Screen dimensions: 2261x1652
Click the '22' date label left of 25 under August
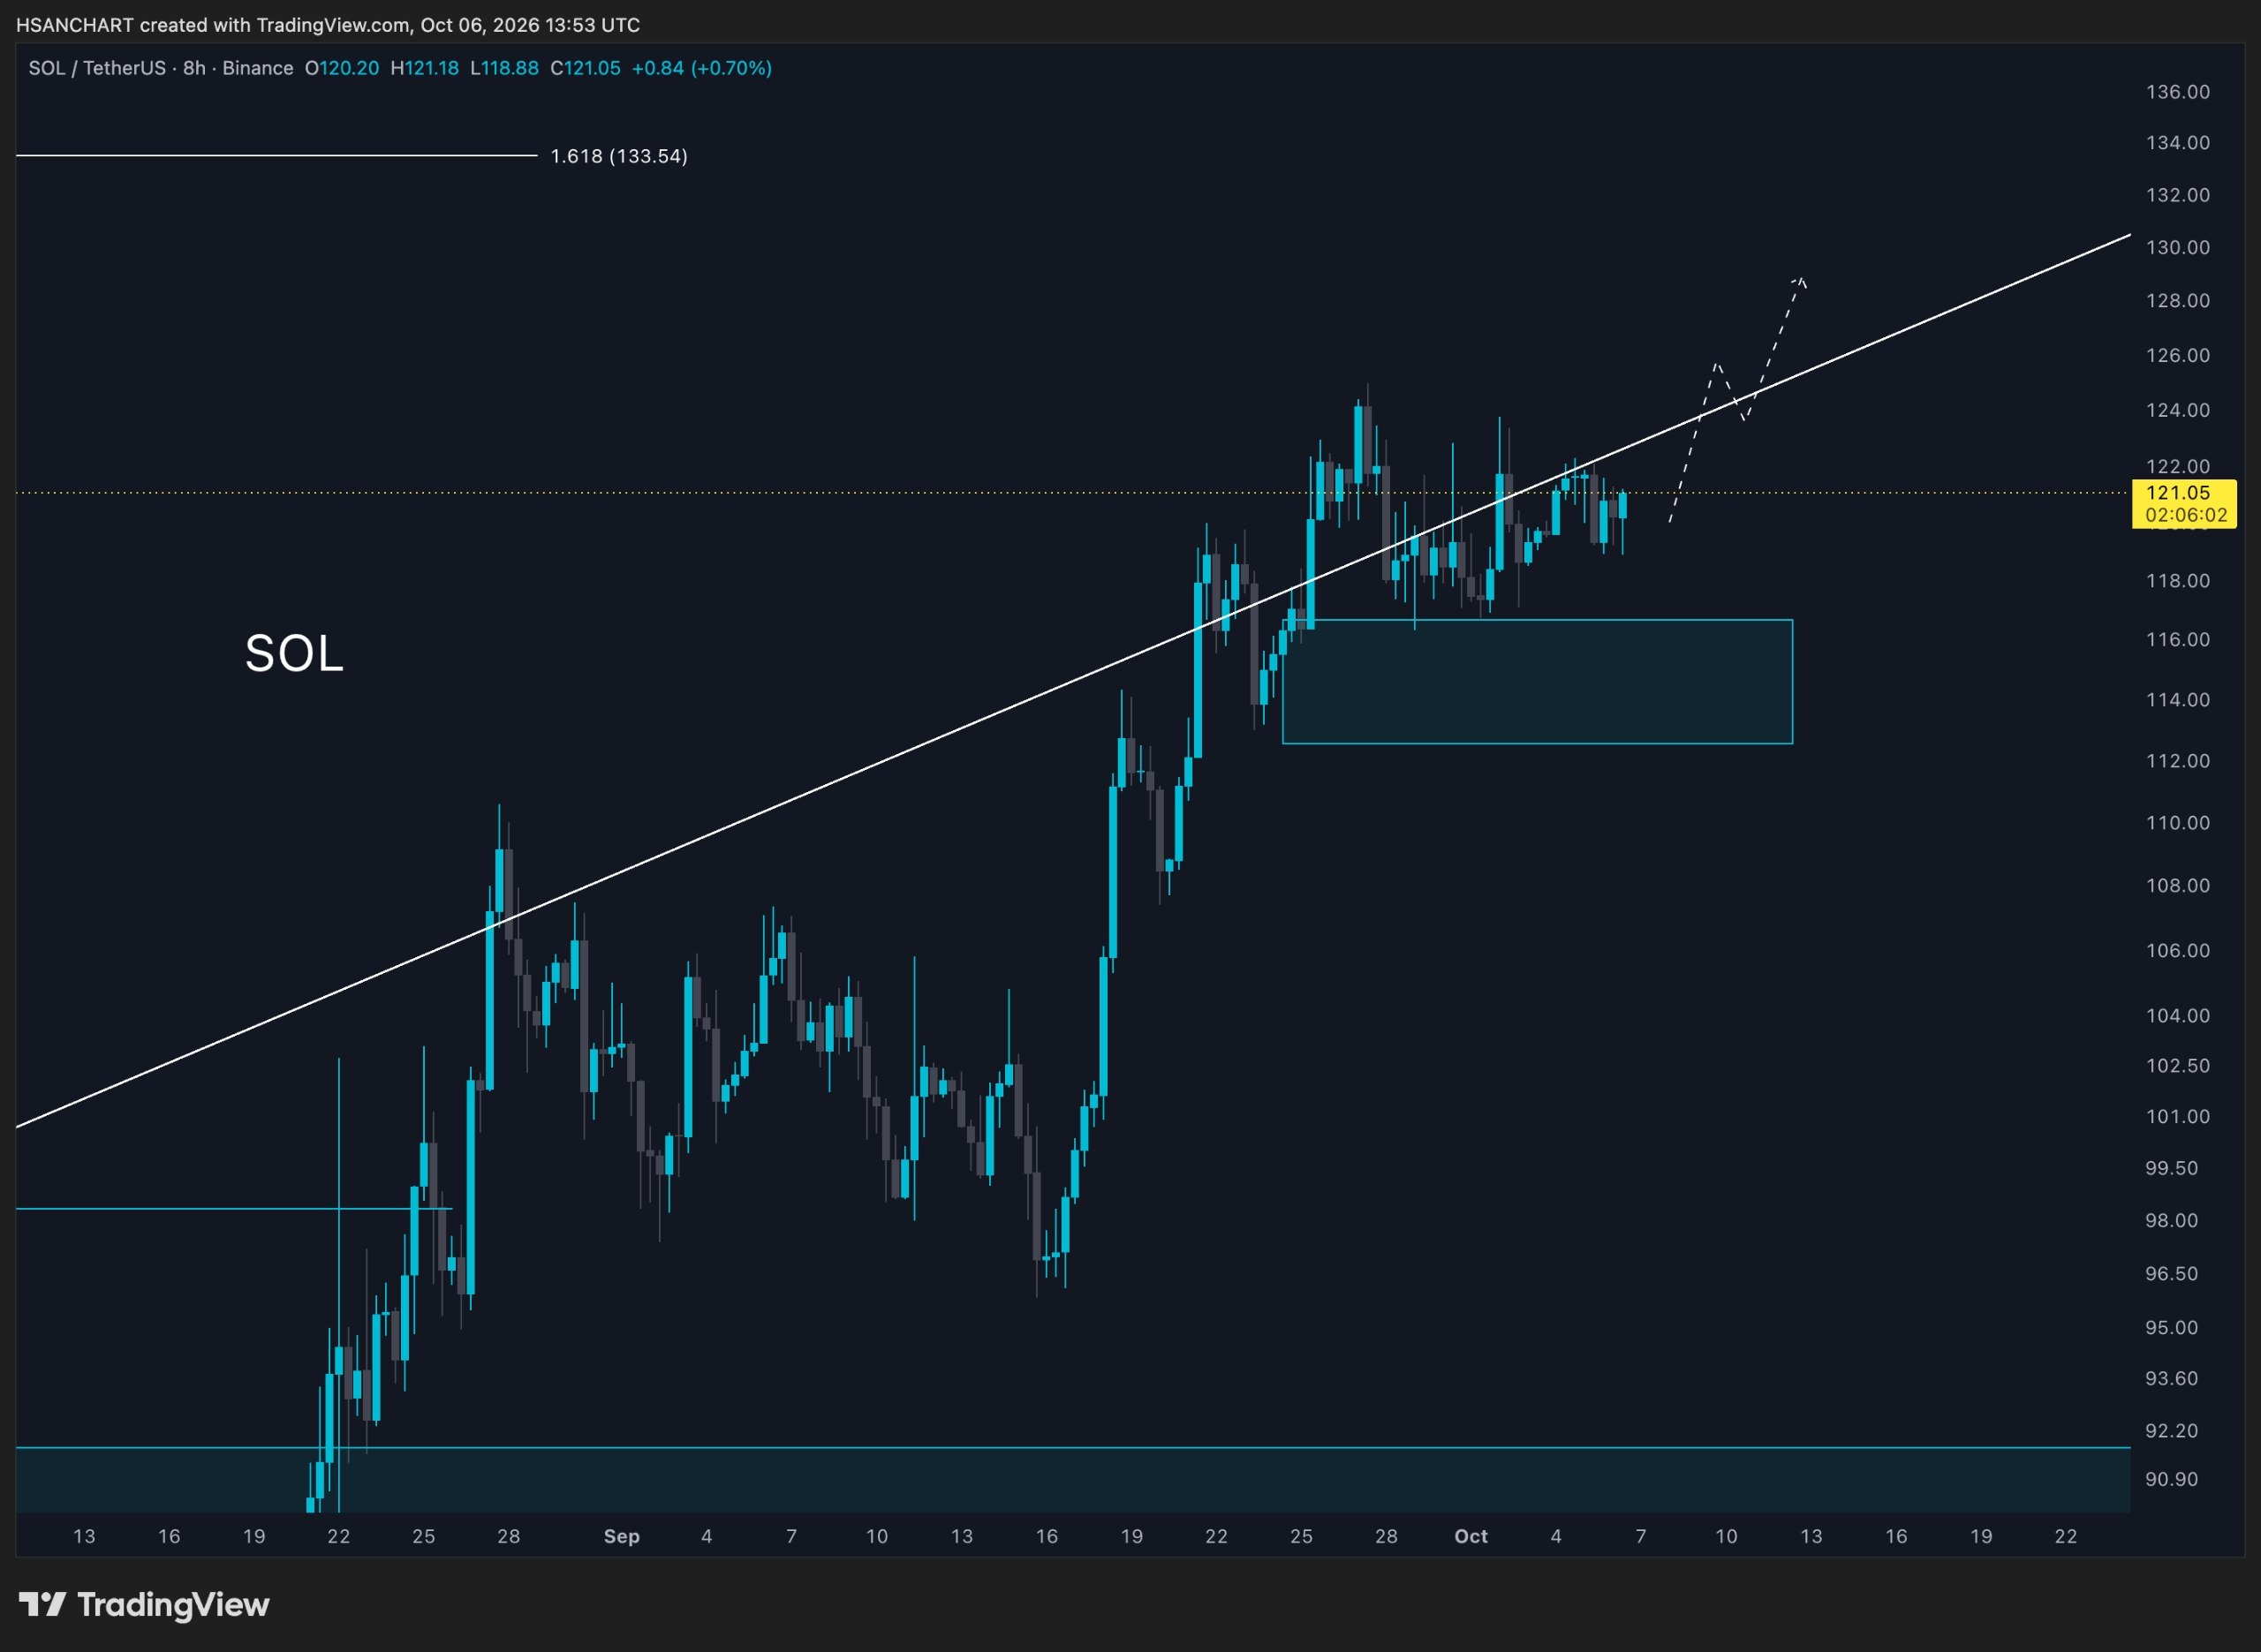(338, 1536)
